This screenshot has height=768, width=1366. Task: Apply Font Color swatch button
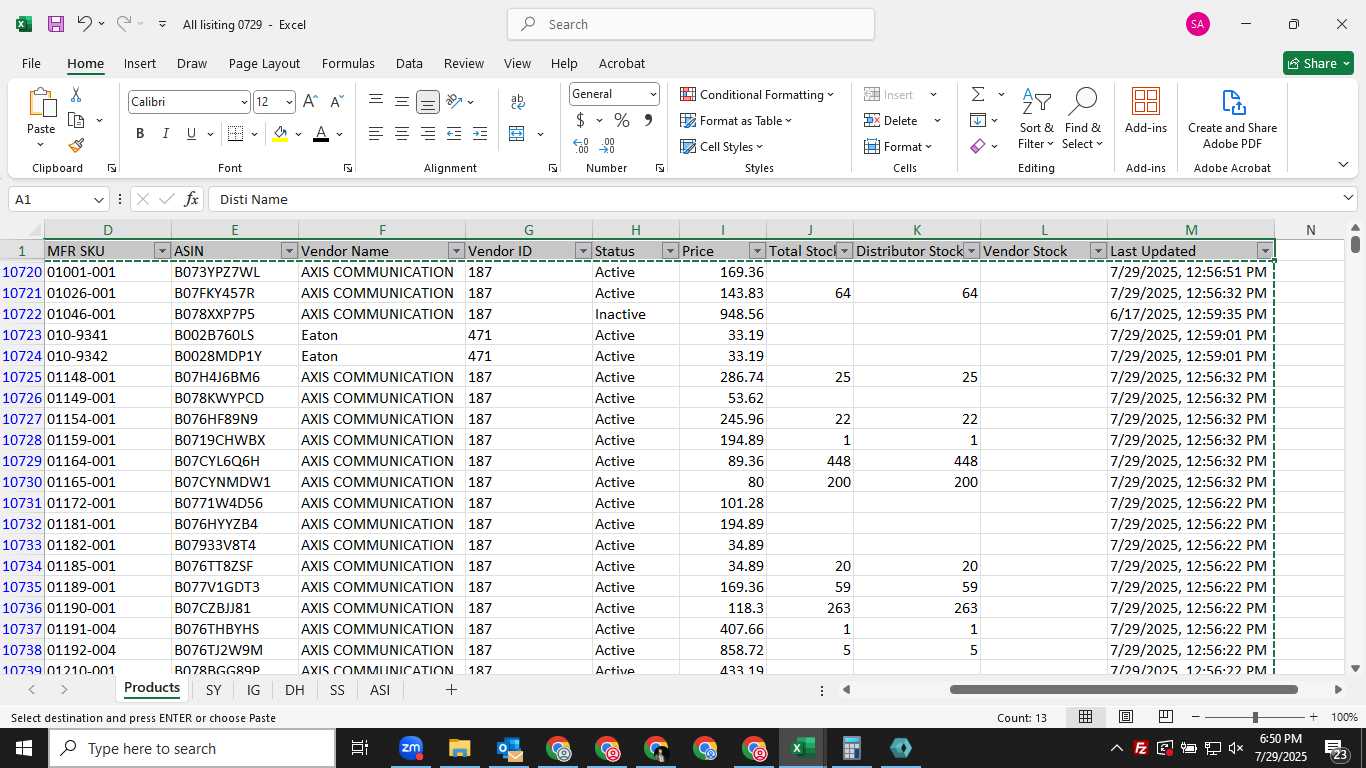click(x=321, y=134)
